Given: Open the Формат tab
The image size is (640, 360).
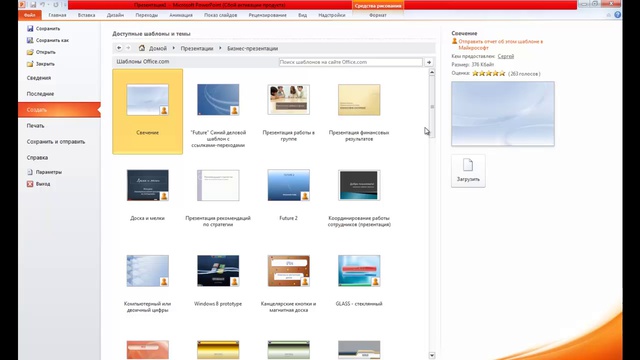Looking at the screenshot, I should [378, 15].
